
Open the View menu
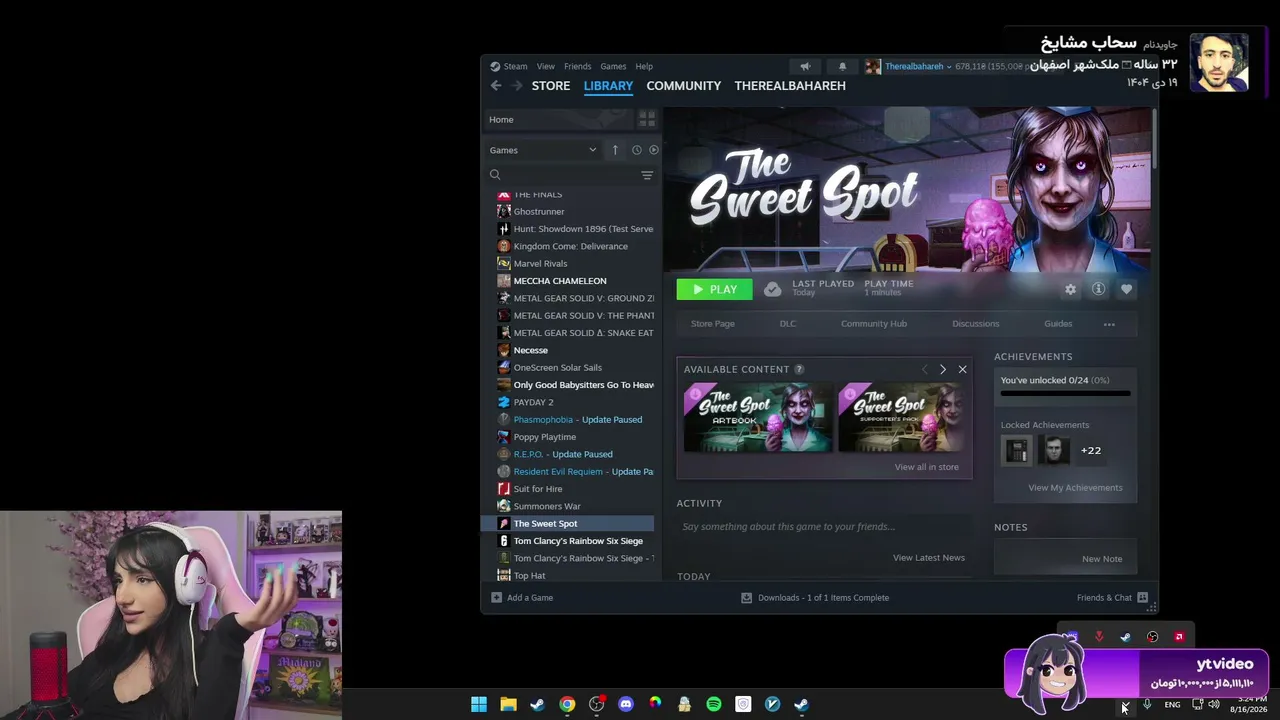point(545,67)
